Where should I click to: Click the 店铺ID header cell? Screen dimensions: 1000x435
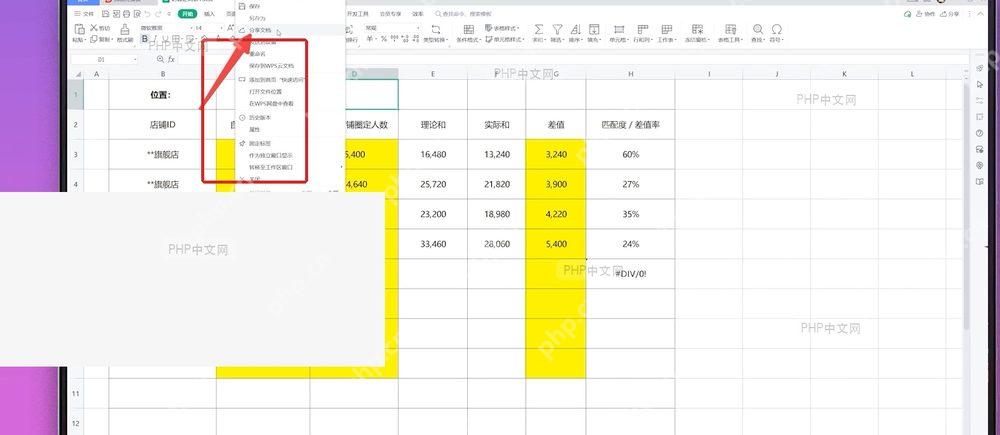click(x=163, y=124)
